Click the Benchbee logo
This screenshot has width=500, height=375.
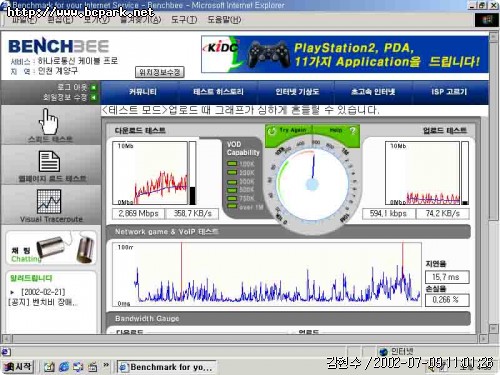tap(58, 46)
